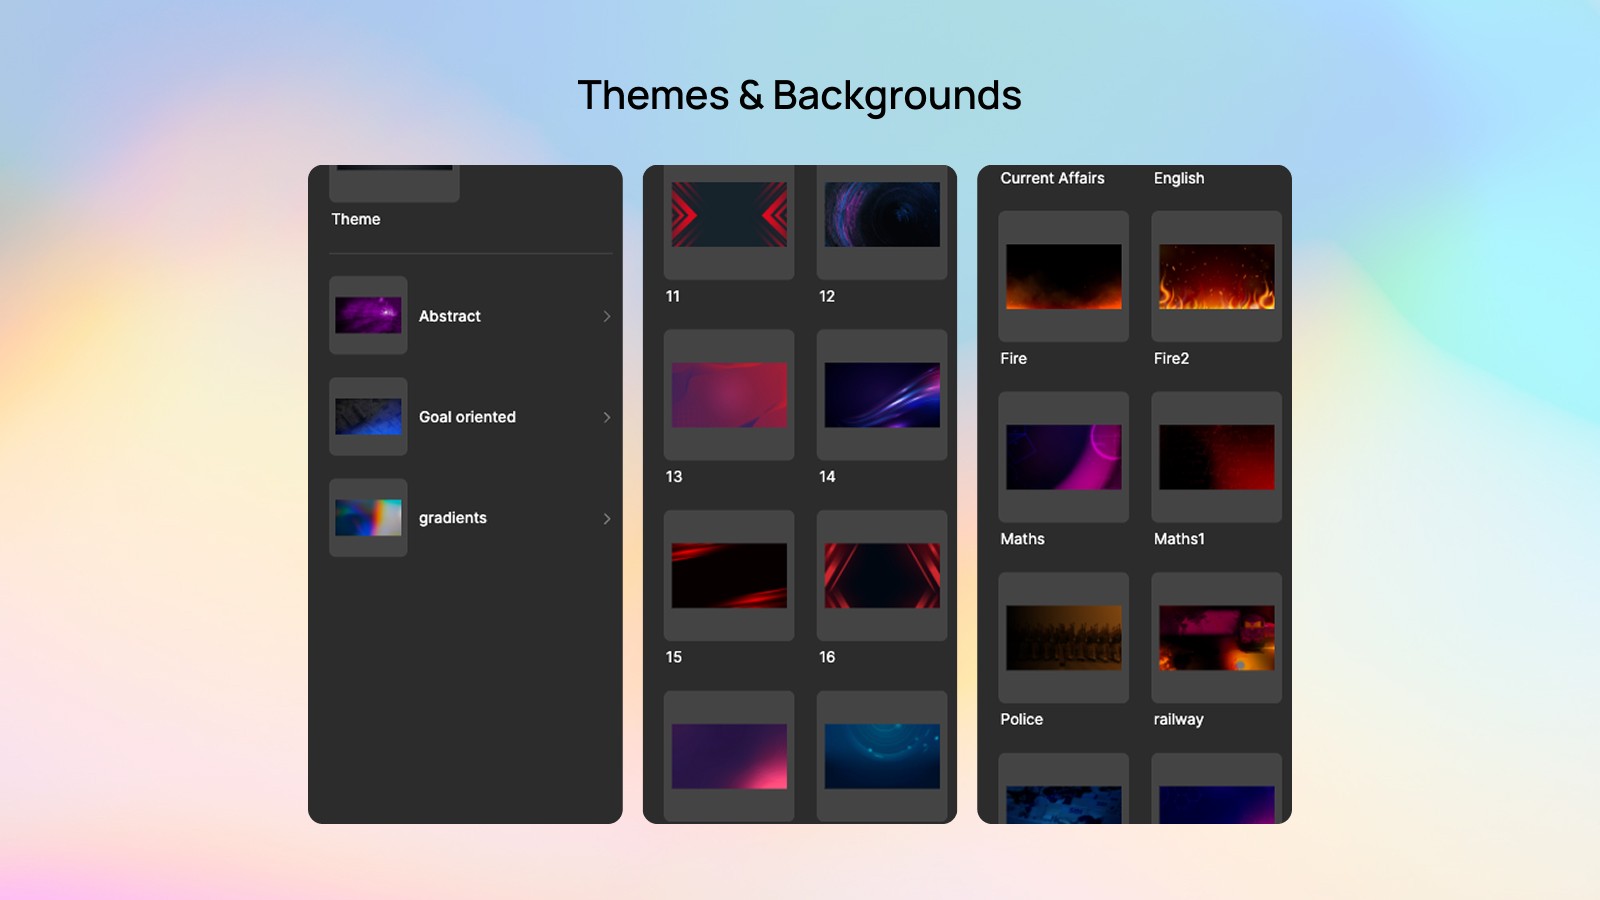
Task: Apply background 15 red diagonal streaks
Action: 729,576
